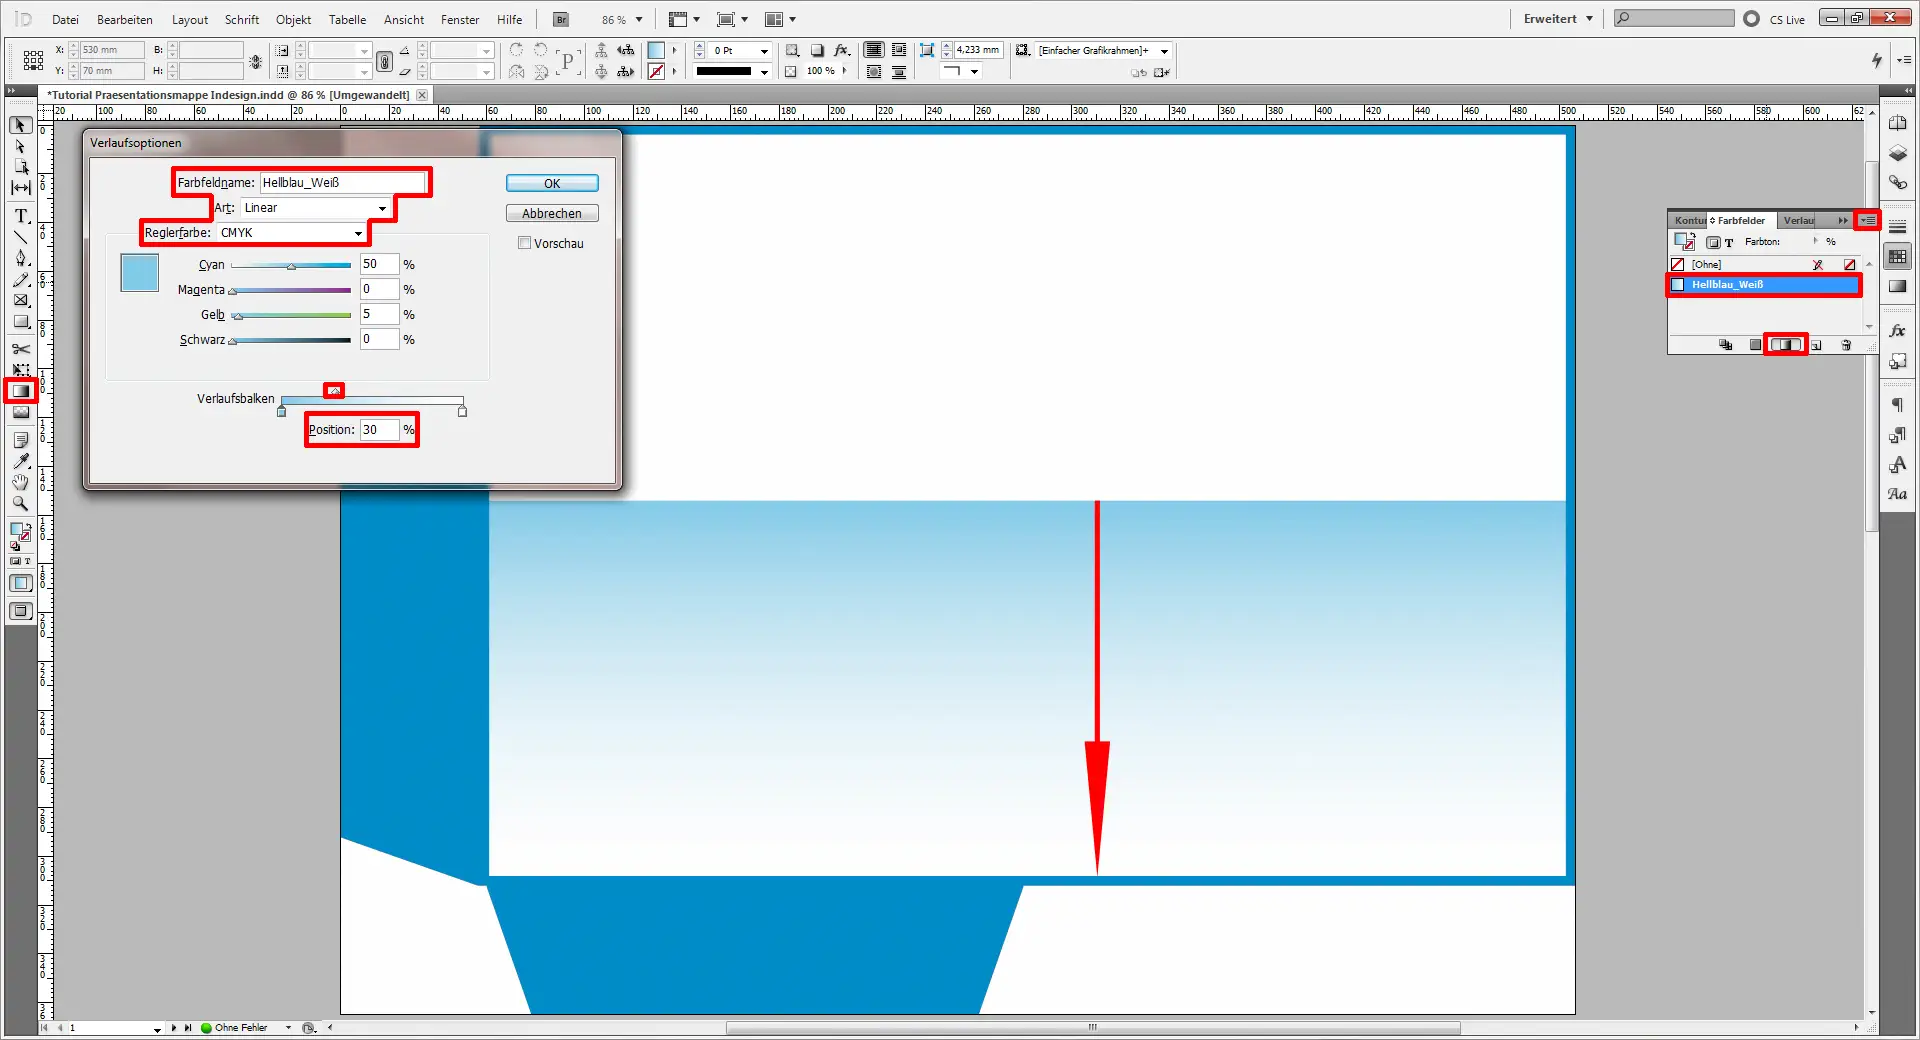Confirm the Verlaufsoptionen dialog with OK

pyautogui.click(x=551, y=183)
